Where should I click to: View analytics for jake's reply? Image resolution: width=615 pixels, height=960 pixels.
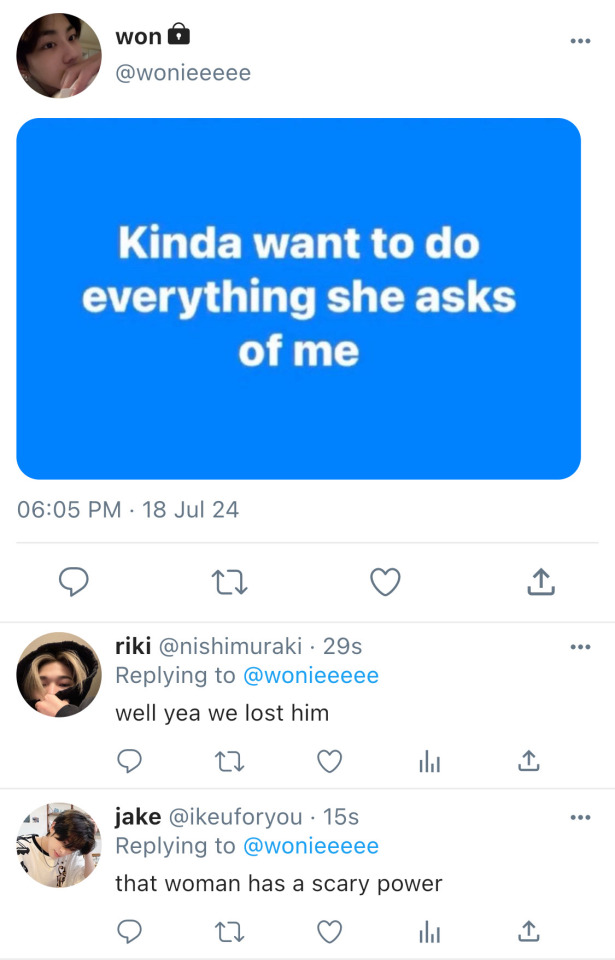(429, 932)
